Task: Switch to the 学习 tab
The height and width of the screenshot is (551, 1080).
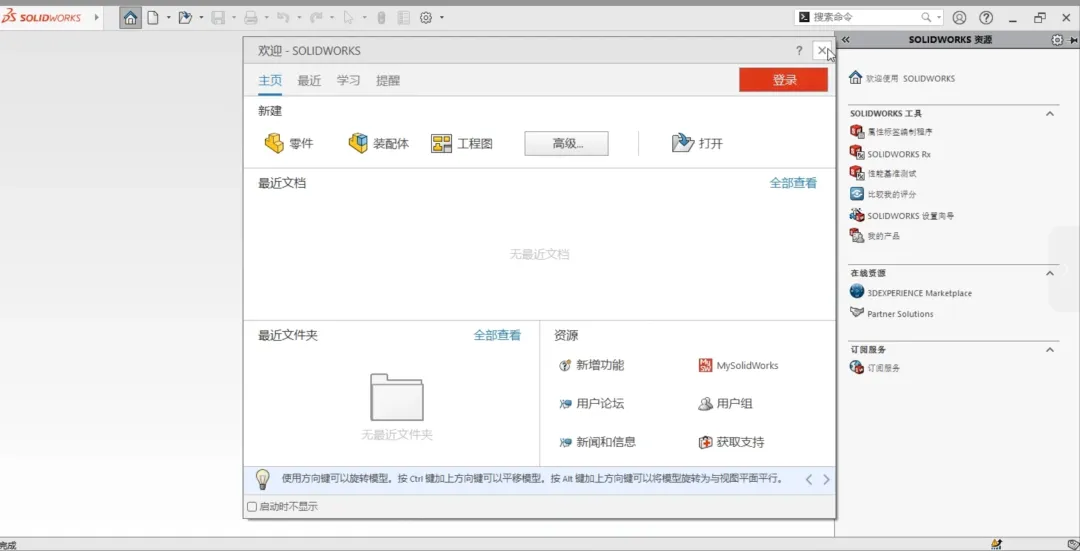Action: tap(349, 81)
